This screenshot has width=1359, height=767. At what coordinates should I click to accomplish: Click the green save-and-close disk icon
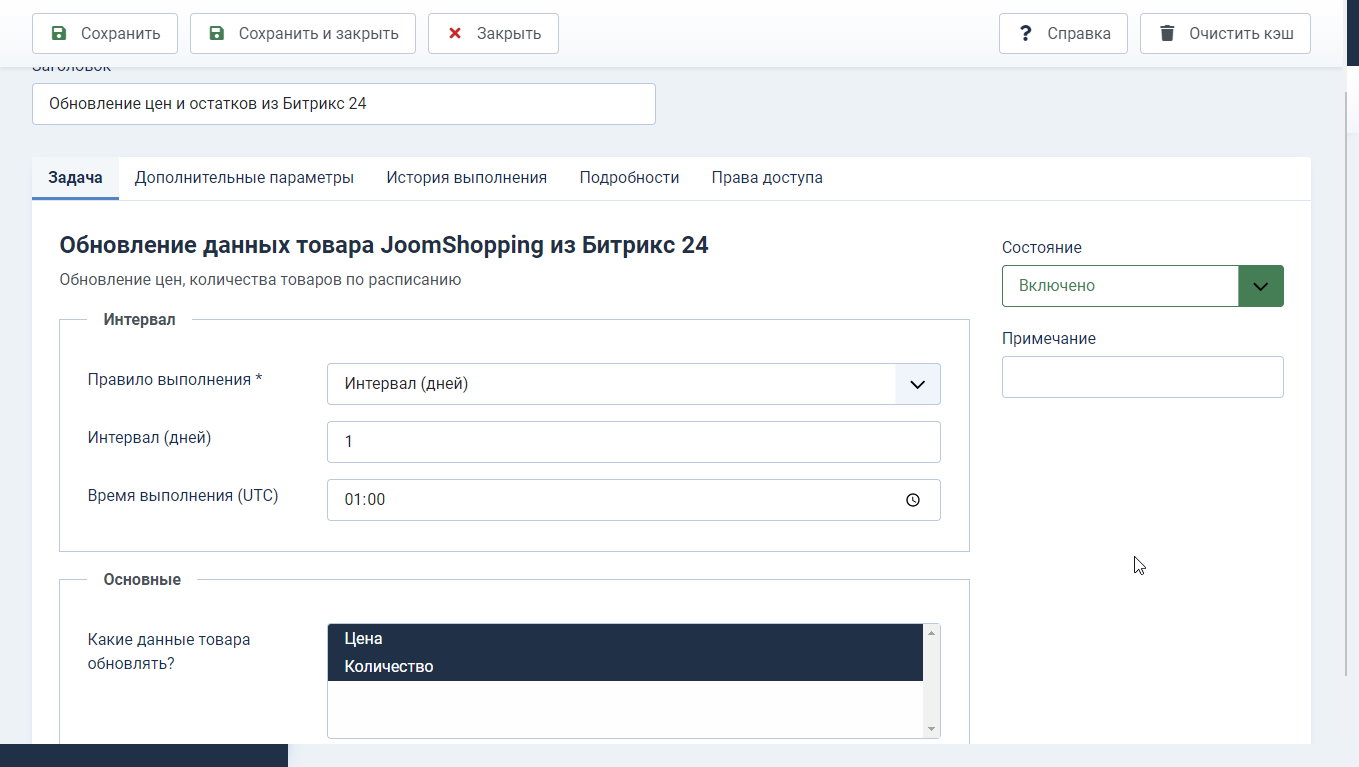pos(216,32)
